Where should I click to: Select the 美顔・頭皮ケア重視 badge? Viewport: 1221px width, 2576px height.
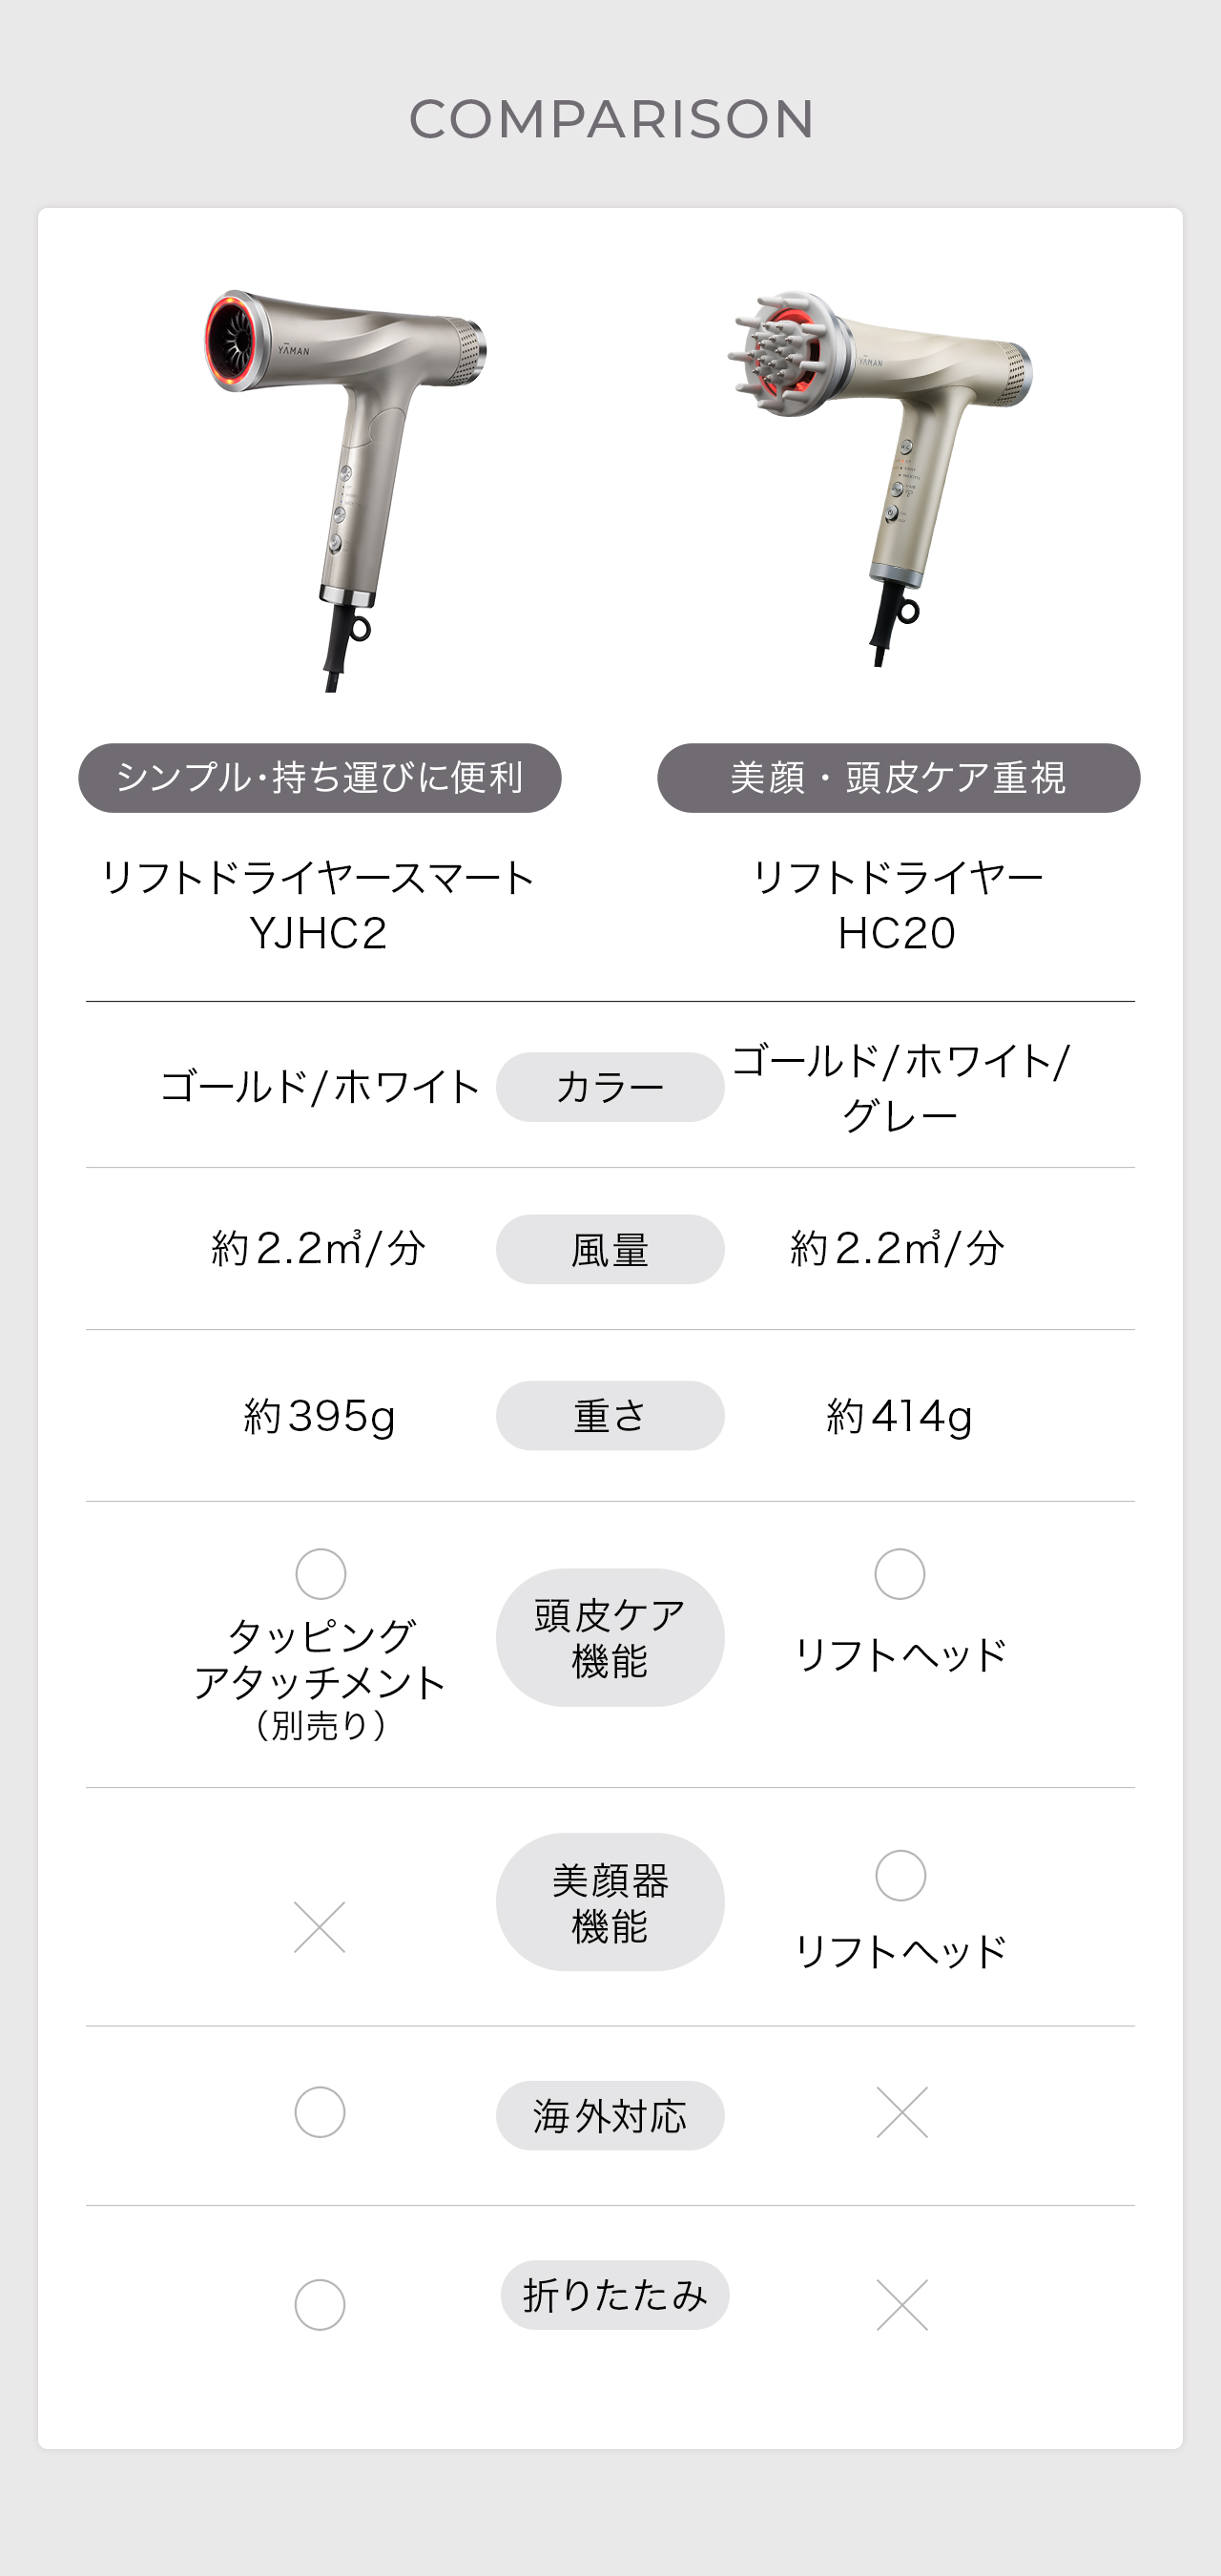click(x=898, y=778)
